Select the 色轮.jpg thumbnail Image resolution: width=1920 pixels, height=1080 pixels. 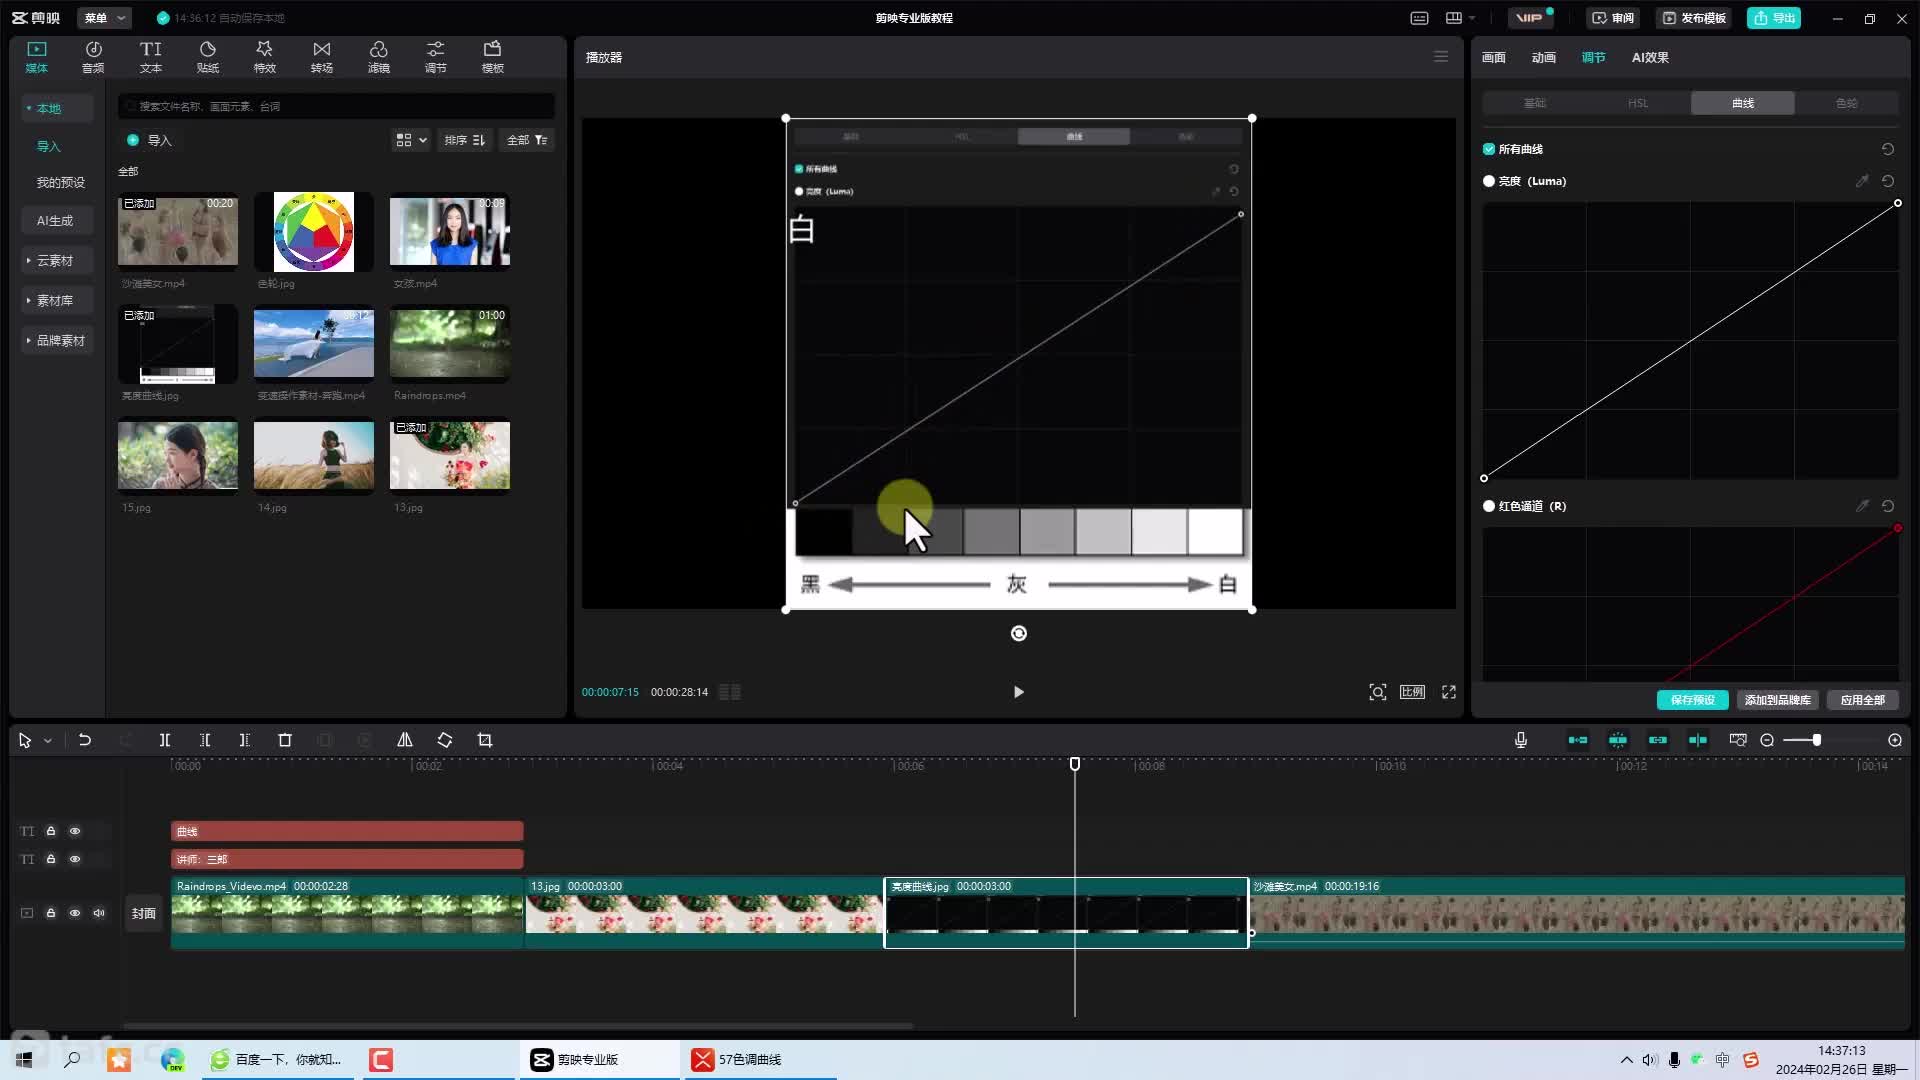tap(313, 232)
